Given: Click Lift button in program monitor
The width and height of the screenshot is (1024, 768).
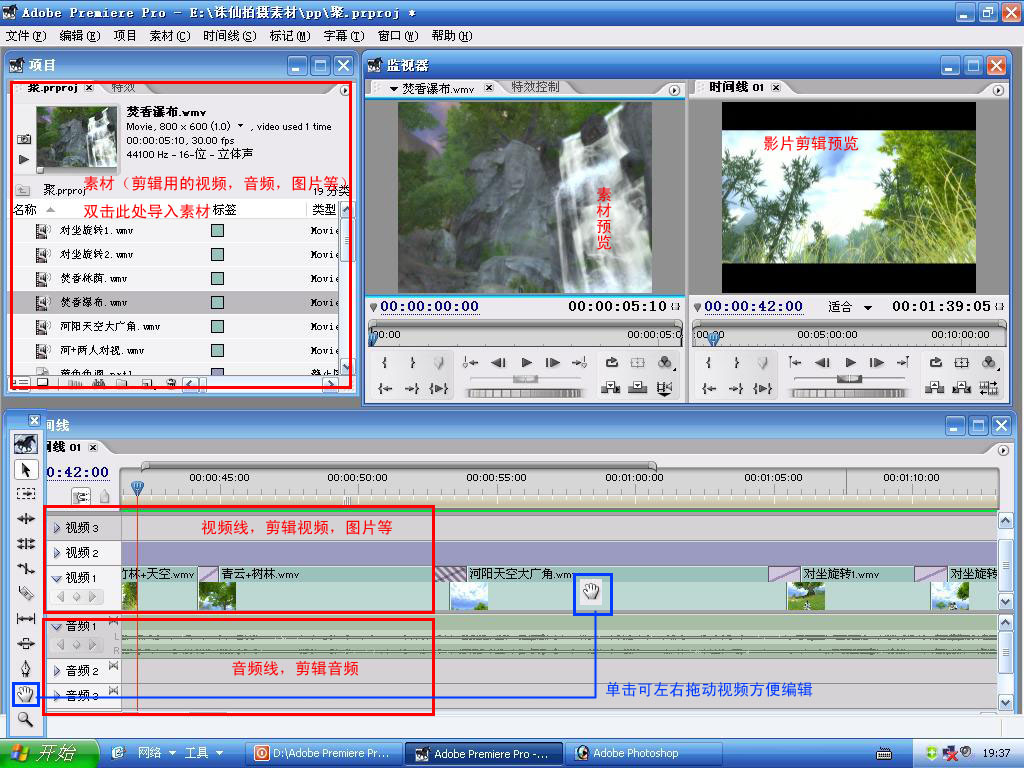Looking at the screenshot, I should click(935, 389).
